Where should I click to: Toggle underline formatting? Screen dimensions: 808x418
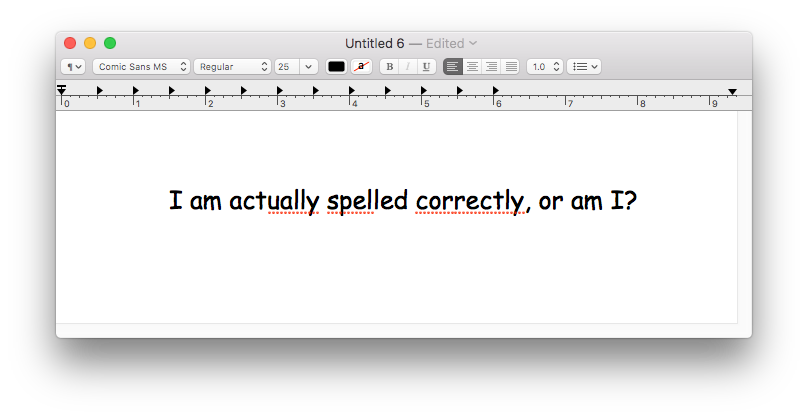(426, 66)
